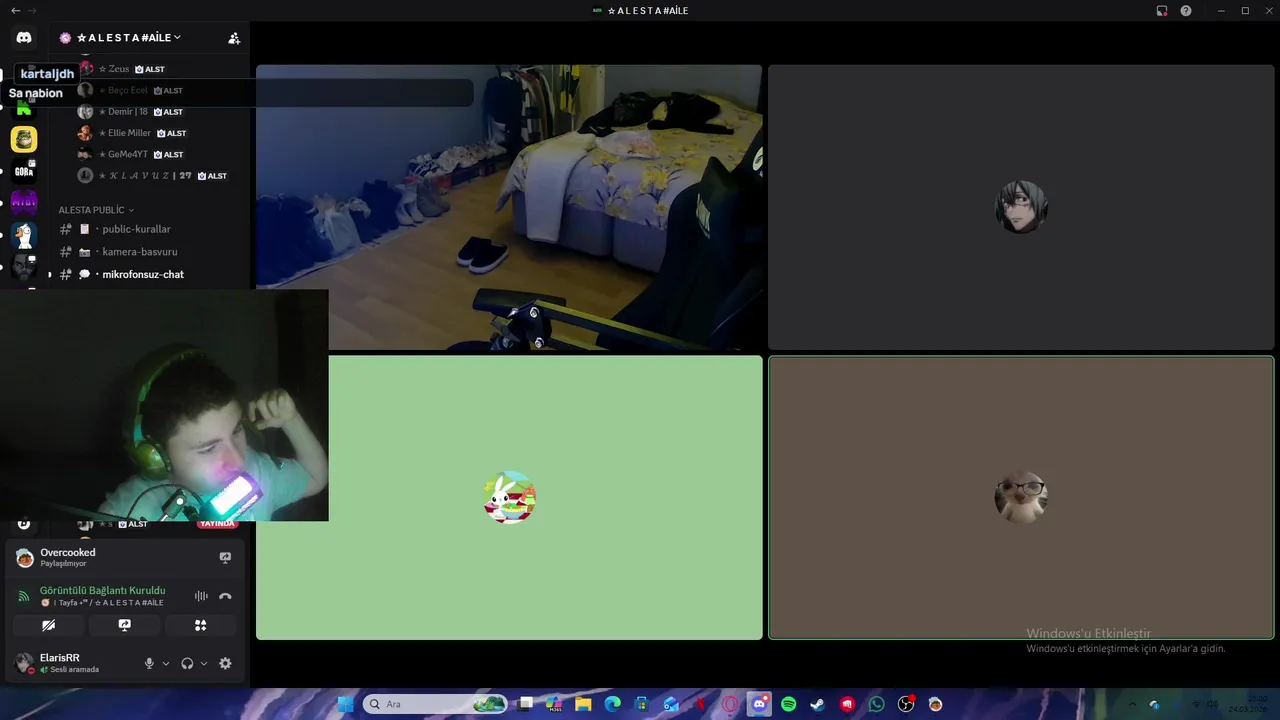
Task: Open the bearded man server icon
Action: click(x=24, y=267)
